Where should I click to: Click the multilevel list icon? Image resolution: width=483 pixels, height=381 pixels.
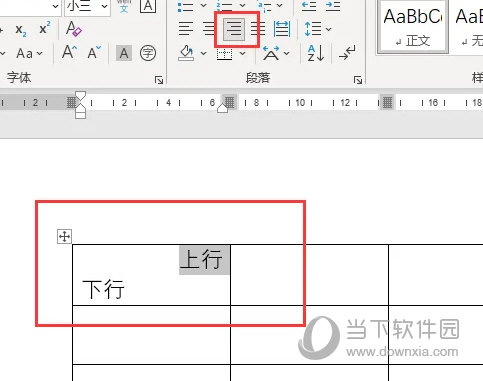(x=264, y=6)
